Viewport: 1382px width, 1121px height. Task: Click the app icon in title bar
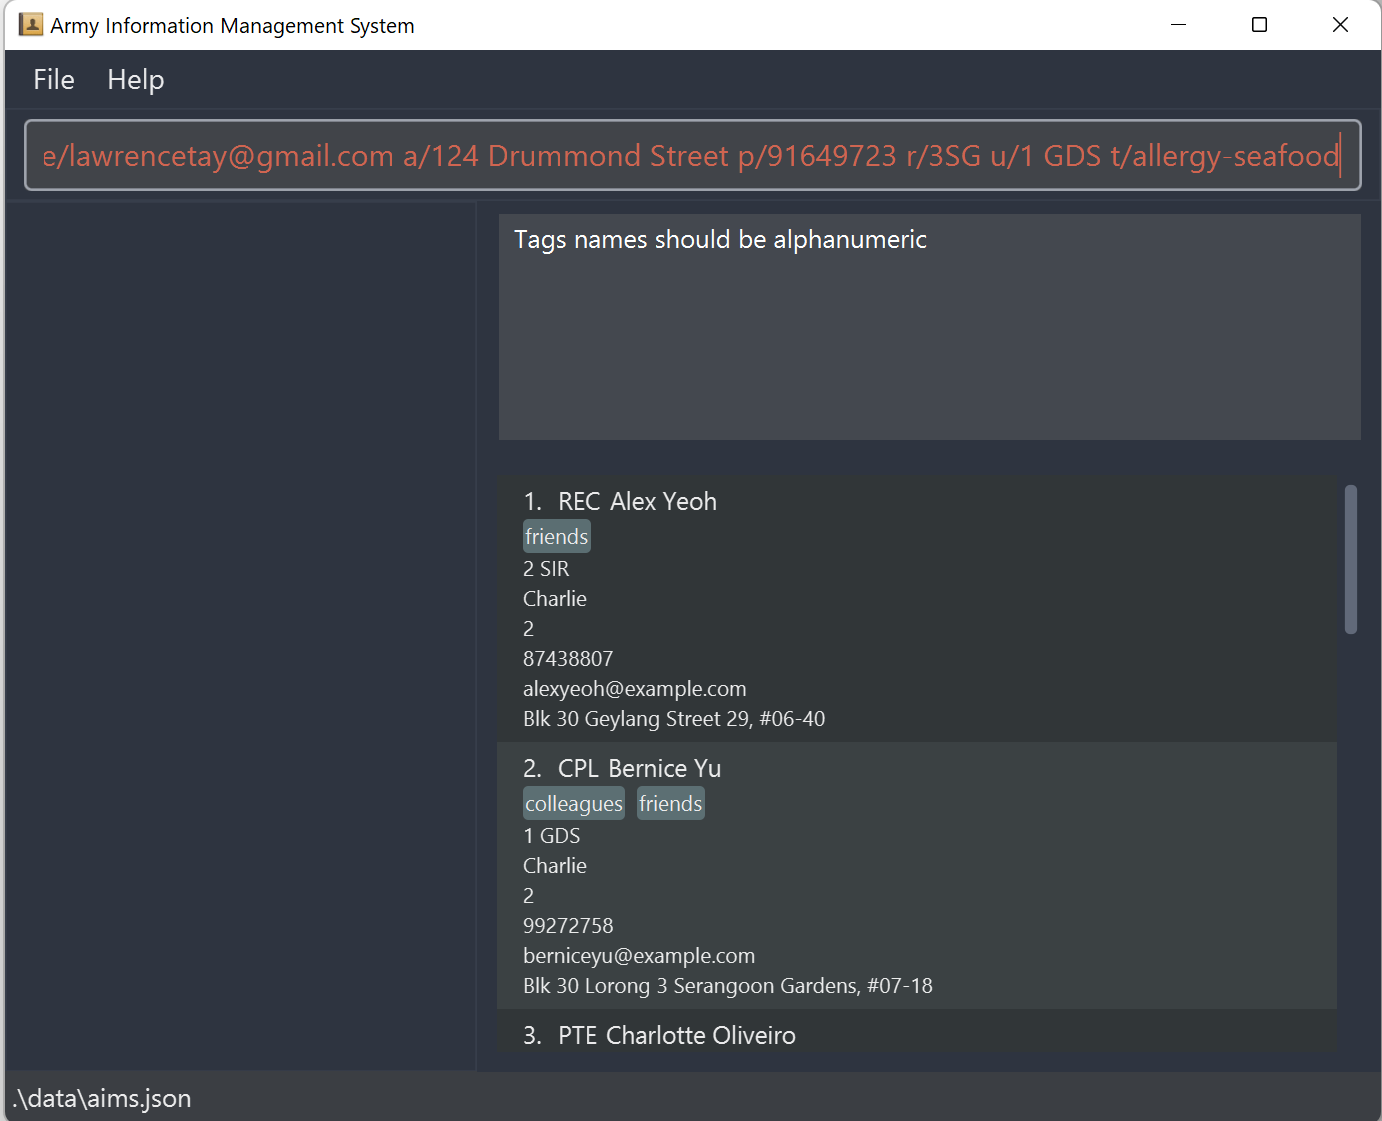[31, 25]
